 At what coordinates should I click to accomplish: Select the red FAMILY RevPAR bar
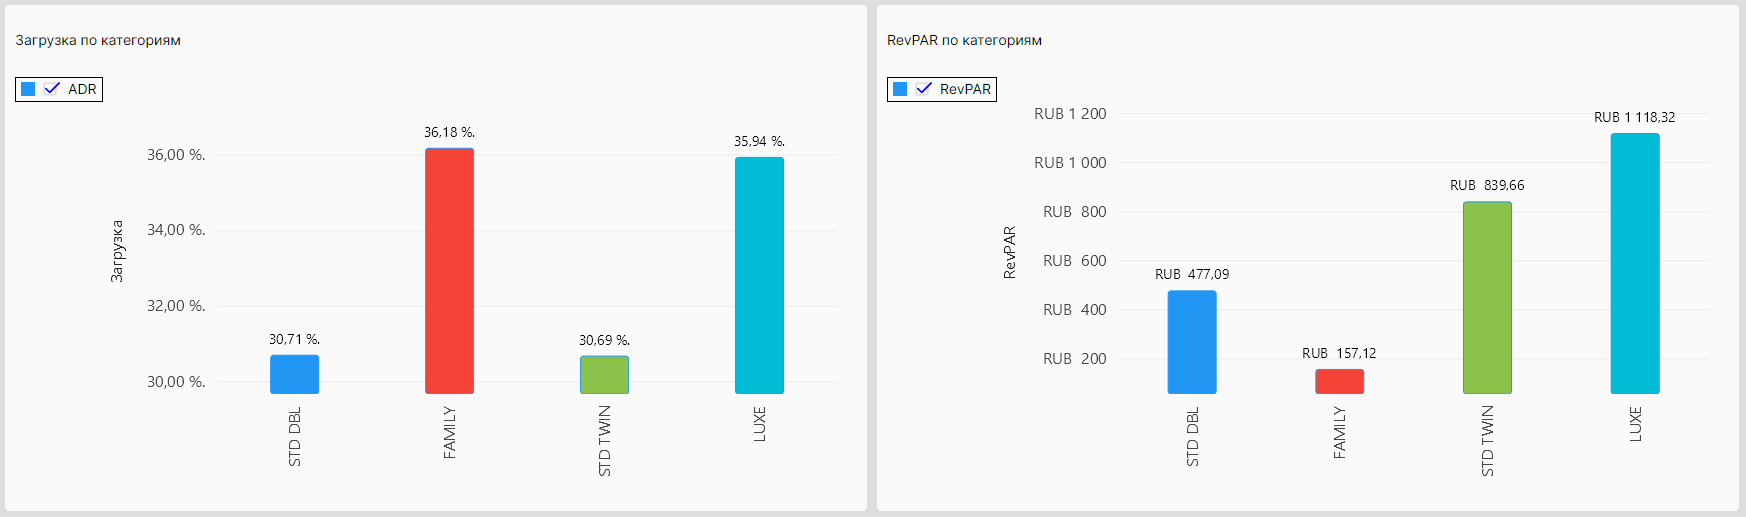point(1339,381)
